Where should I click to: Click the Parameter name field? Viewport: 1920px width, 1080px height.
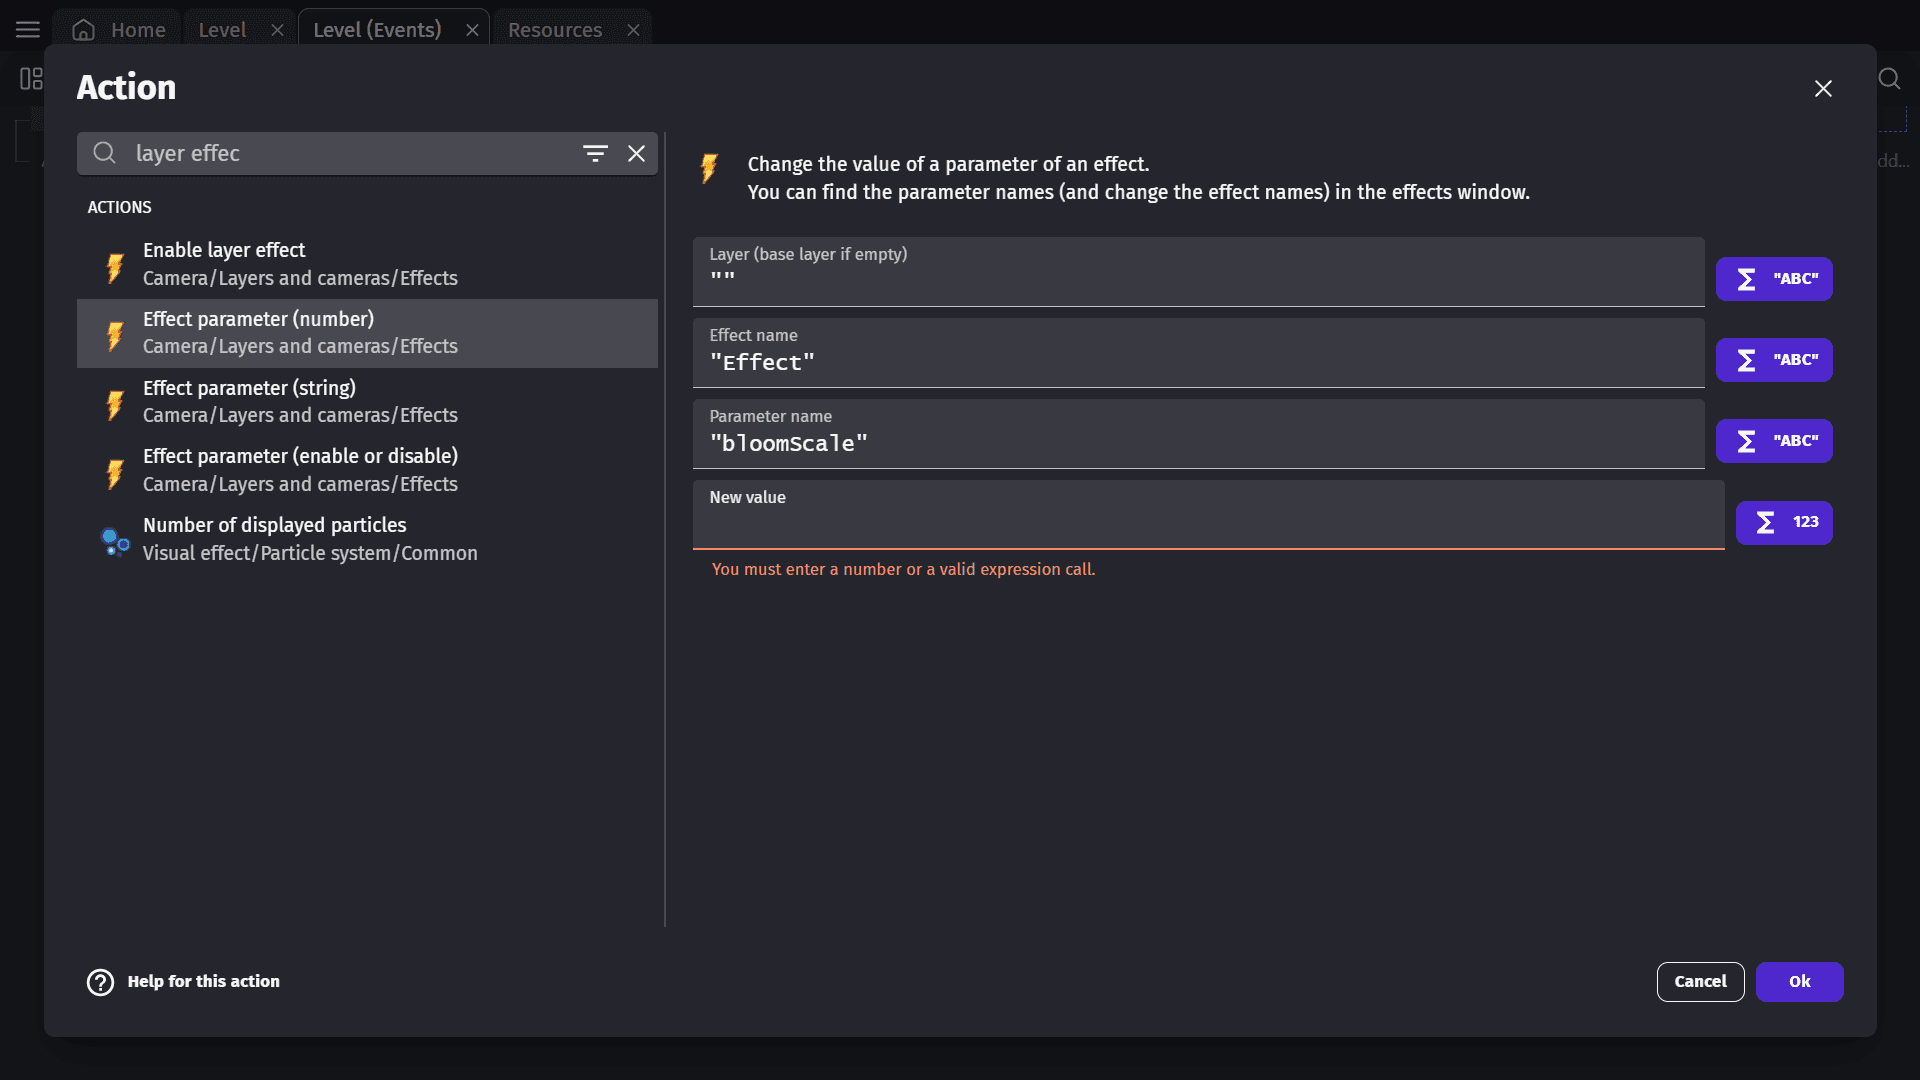point(1197,444)
